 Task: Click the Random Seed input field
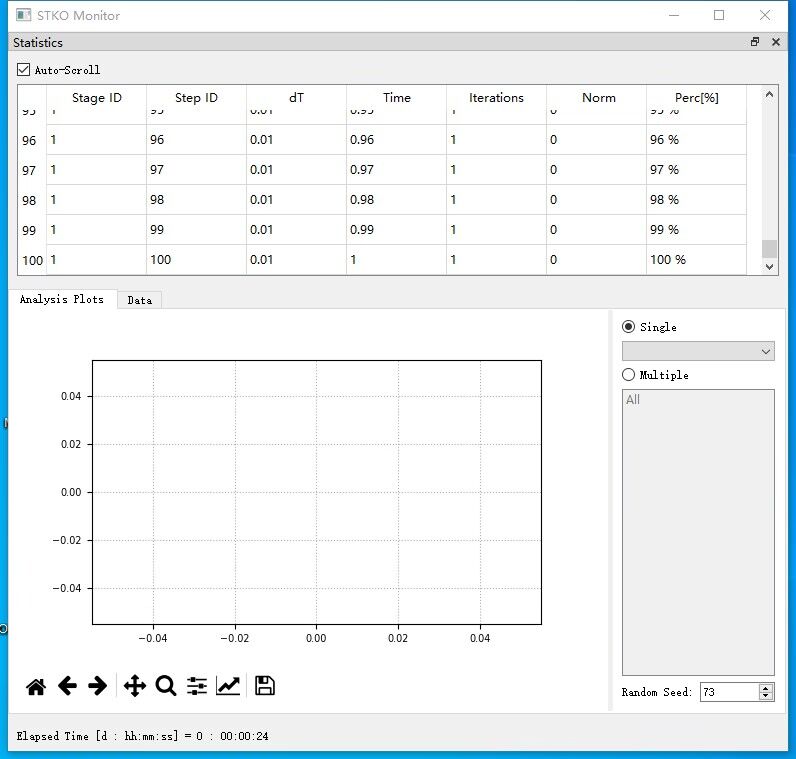(729, 692)
